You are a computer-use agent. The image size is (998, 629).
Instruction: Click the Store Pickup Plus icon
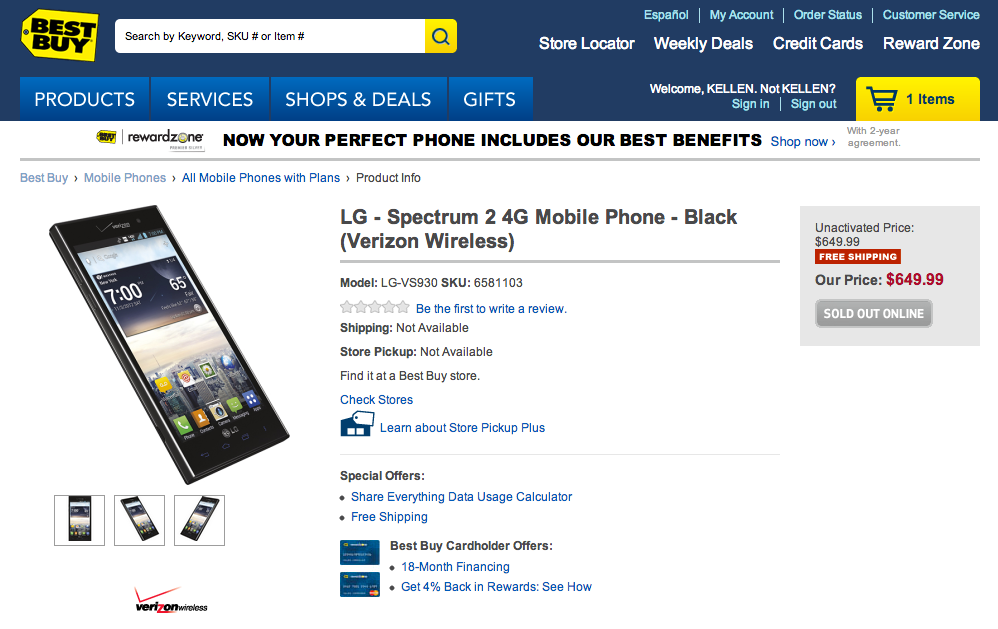357,426
